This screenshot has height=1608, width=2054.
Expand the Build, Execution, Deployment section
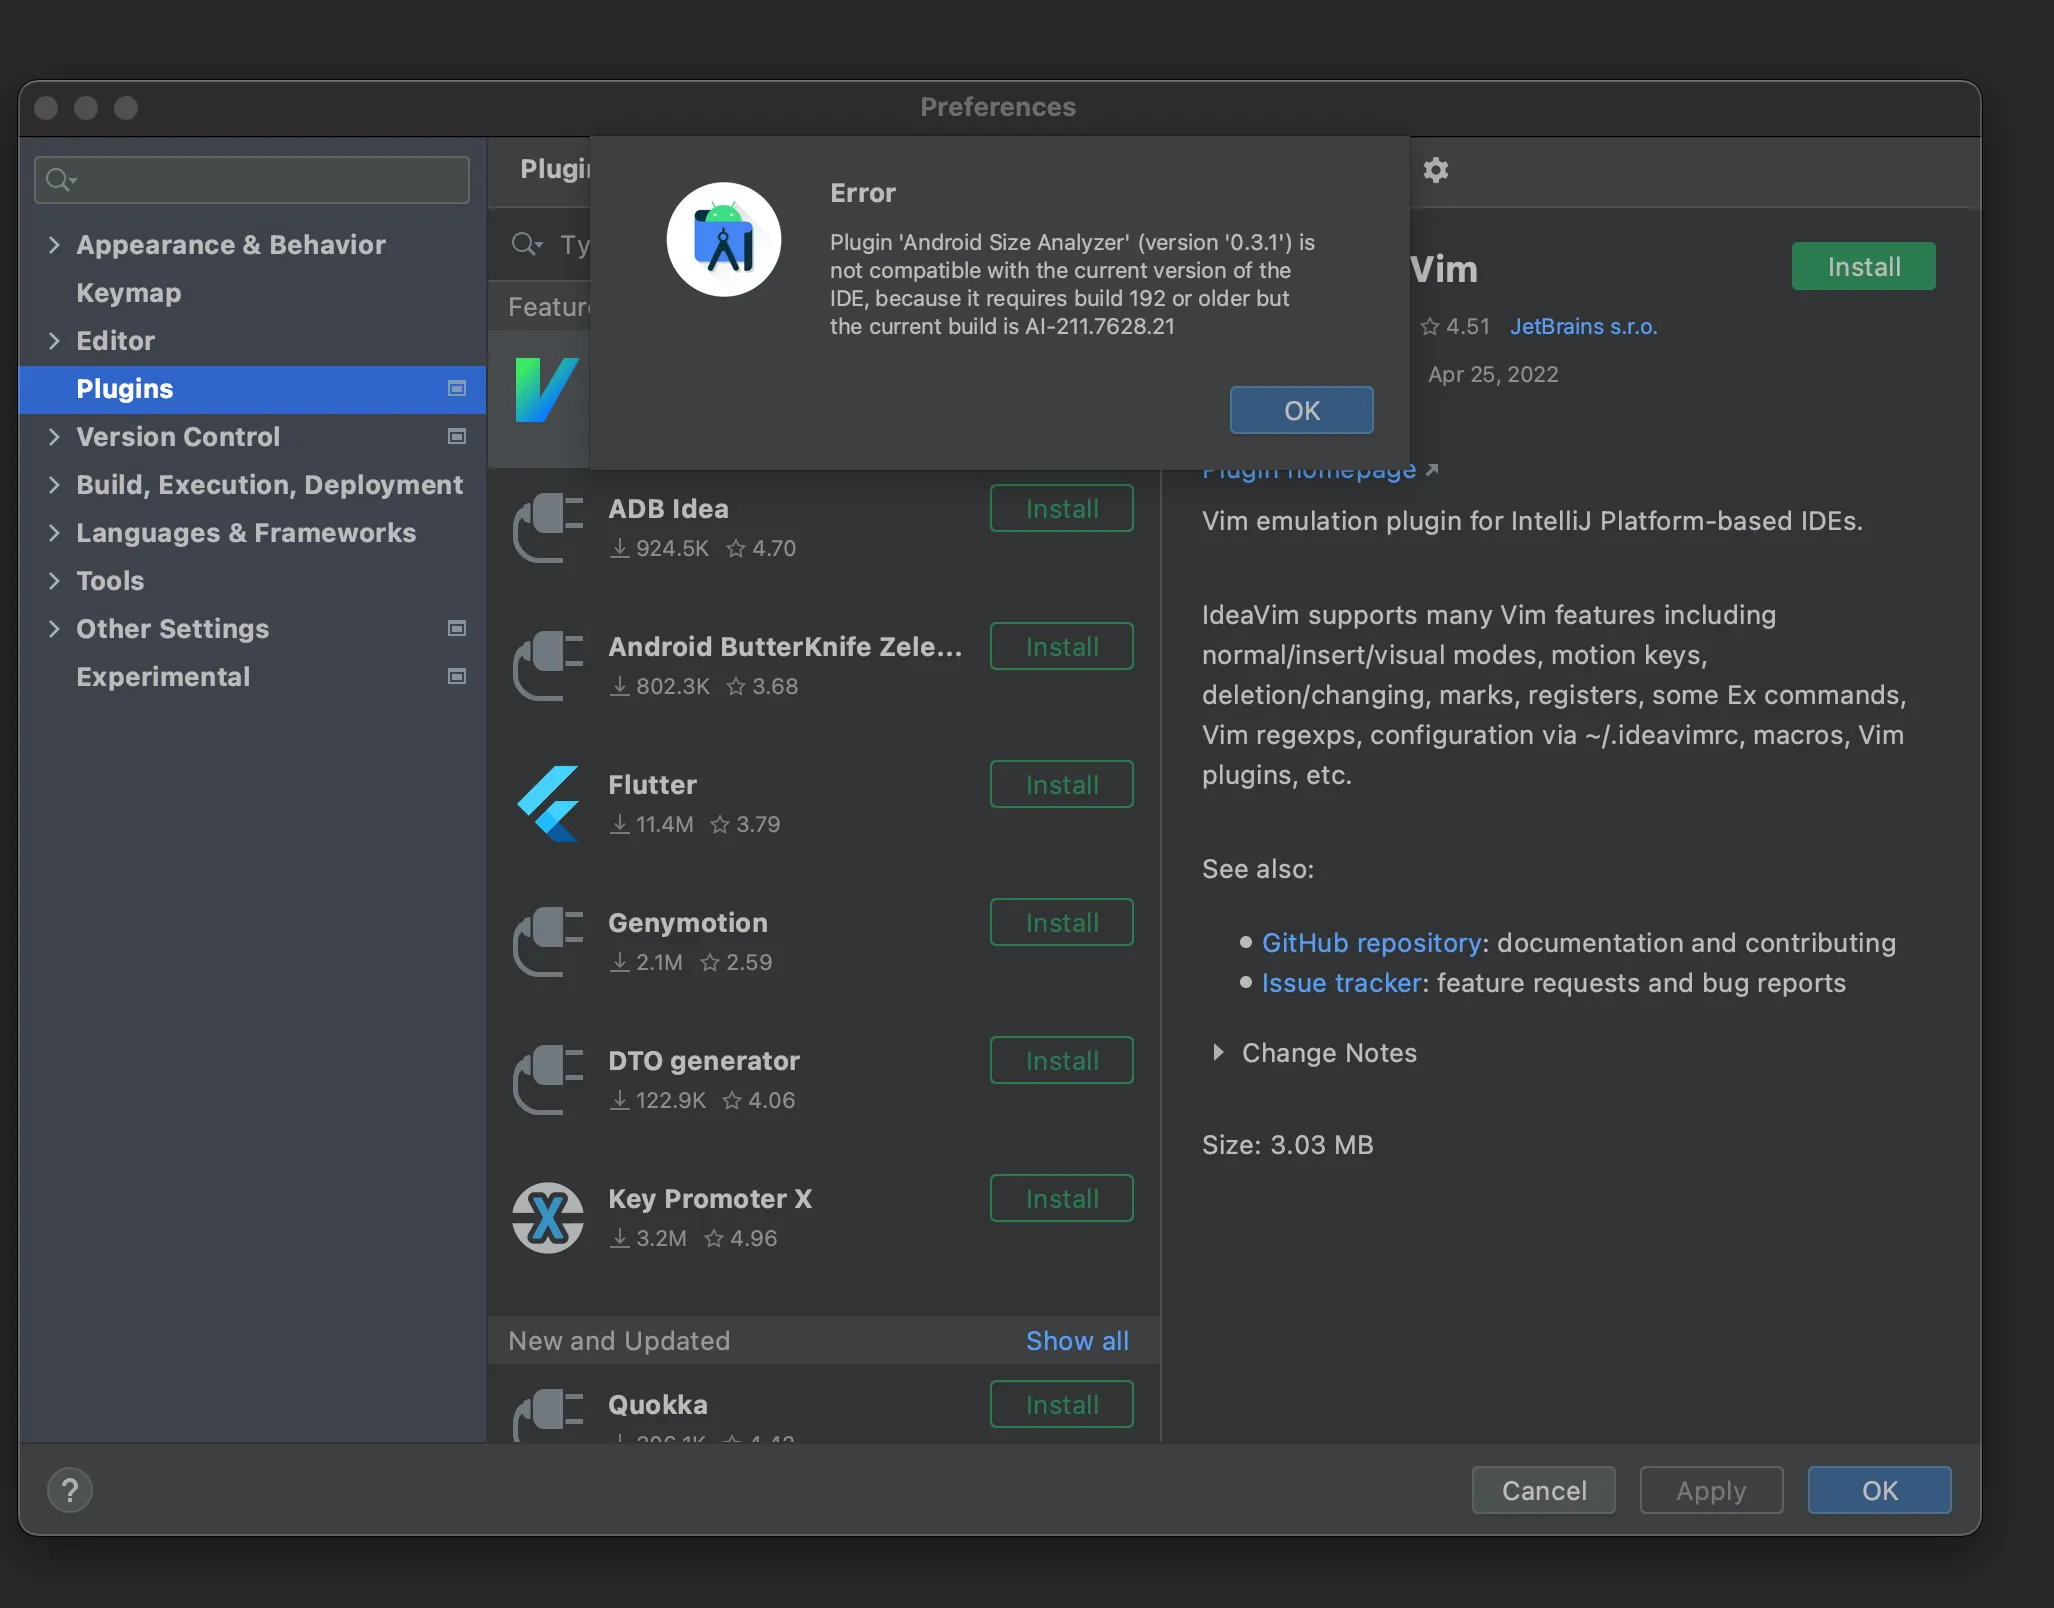54,485
